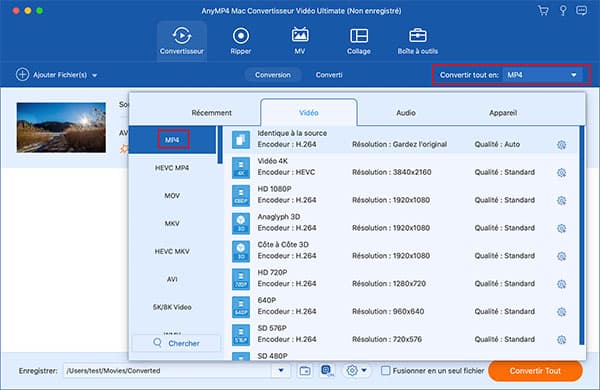
Task: Choose AVI in the format list
Action: [x=172, y=279]
